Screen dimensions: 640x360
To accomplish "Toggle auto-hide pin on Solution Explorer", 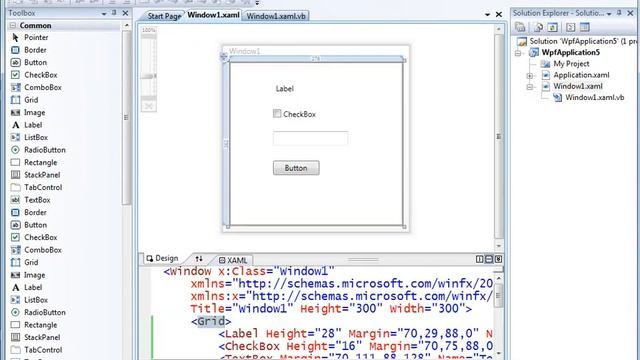I will tap(619, 13).
